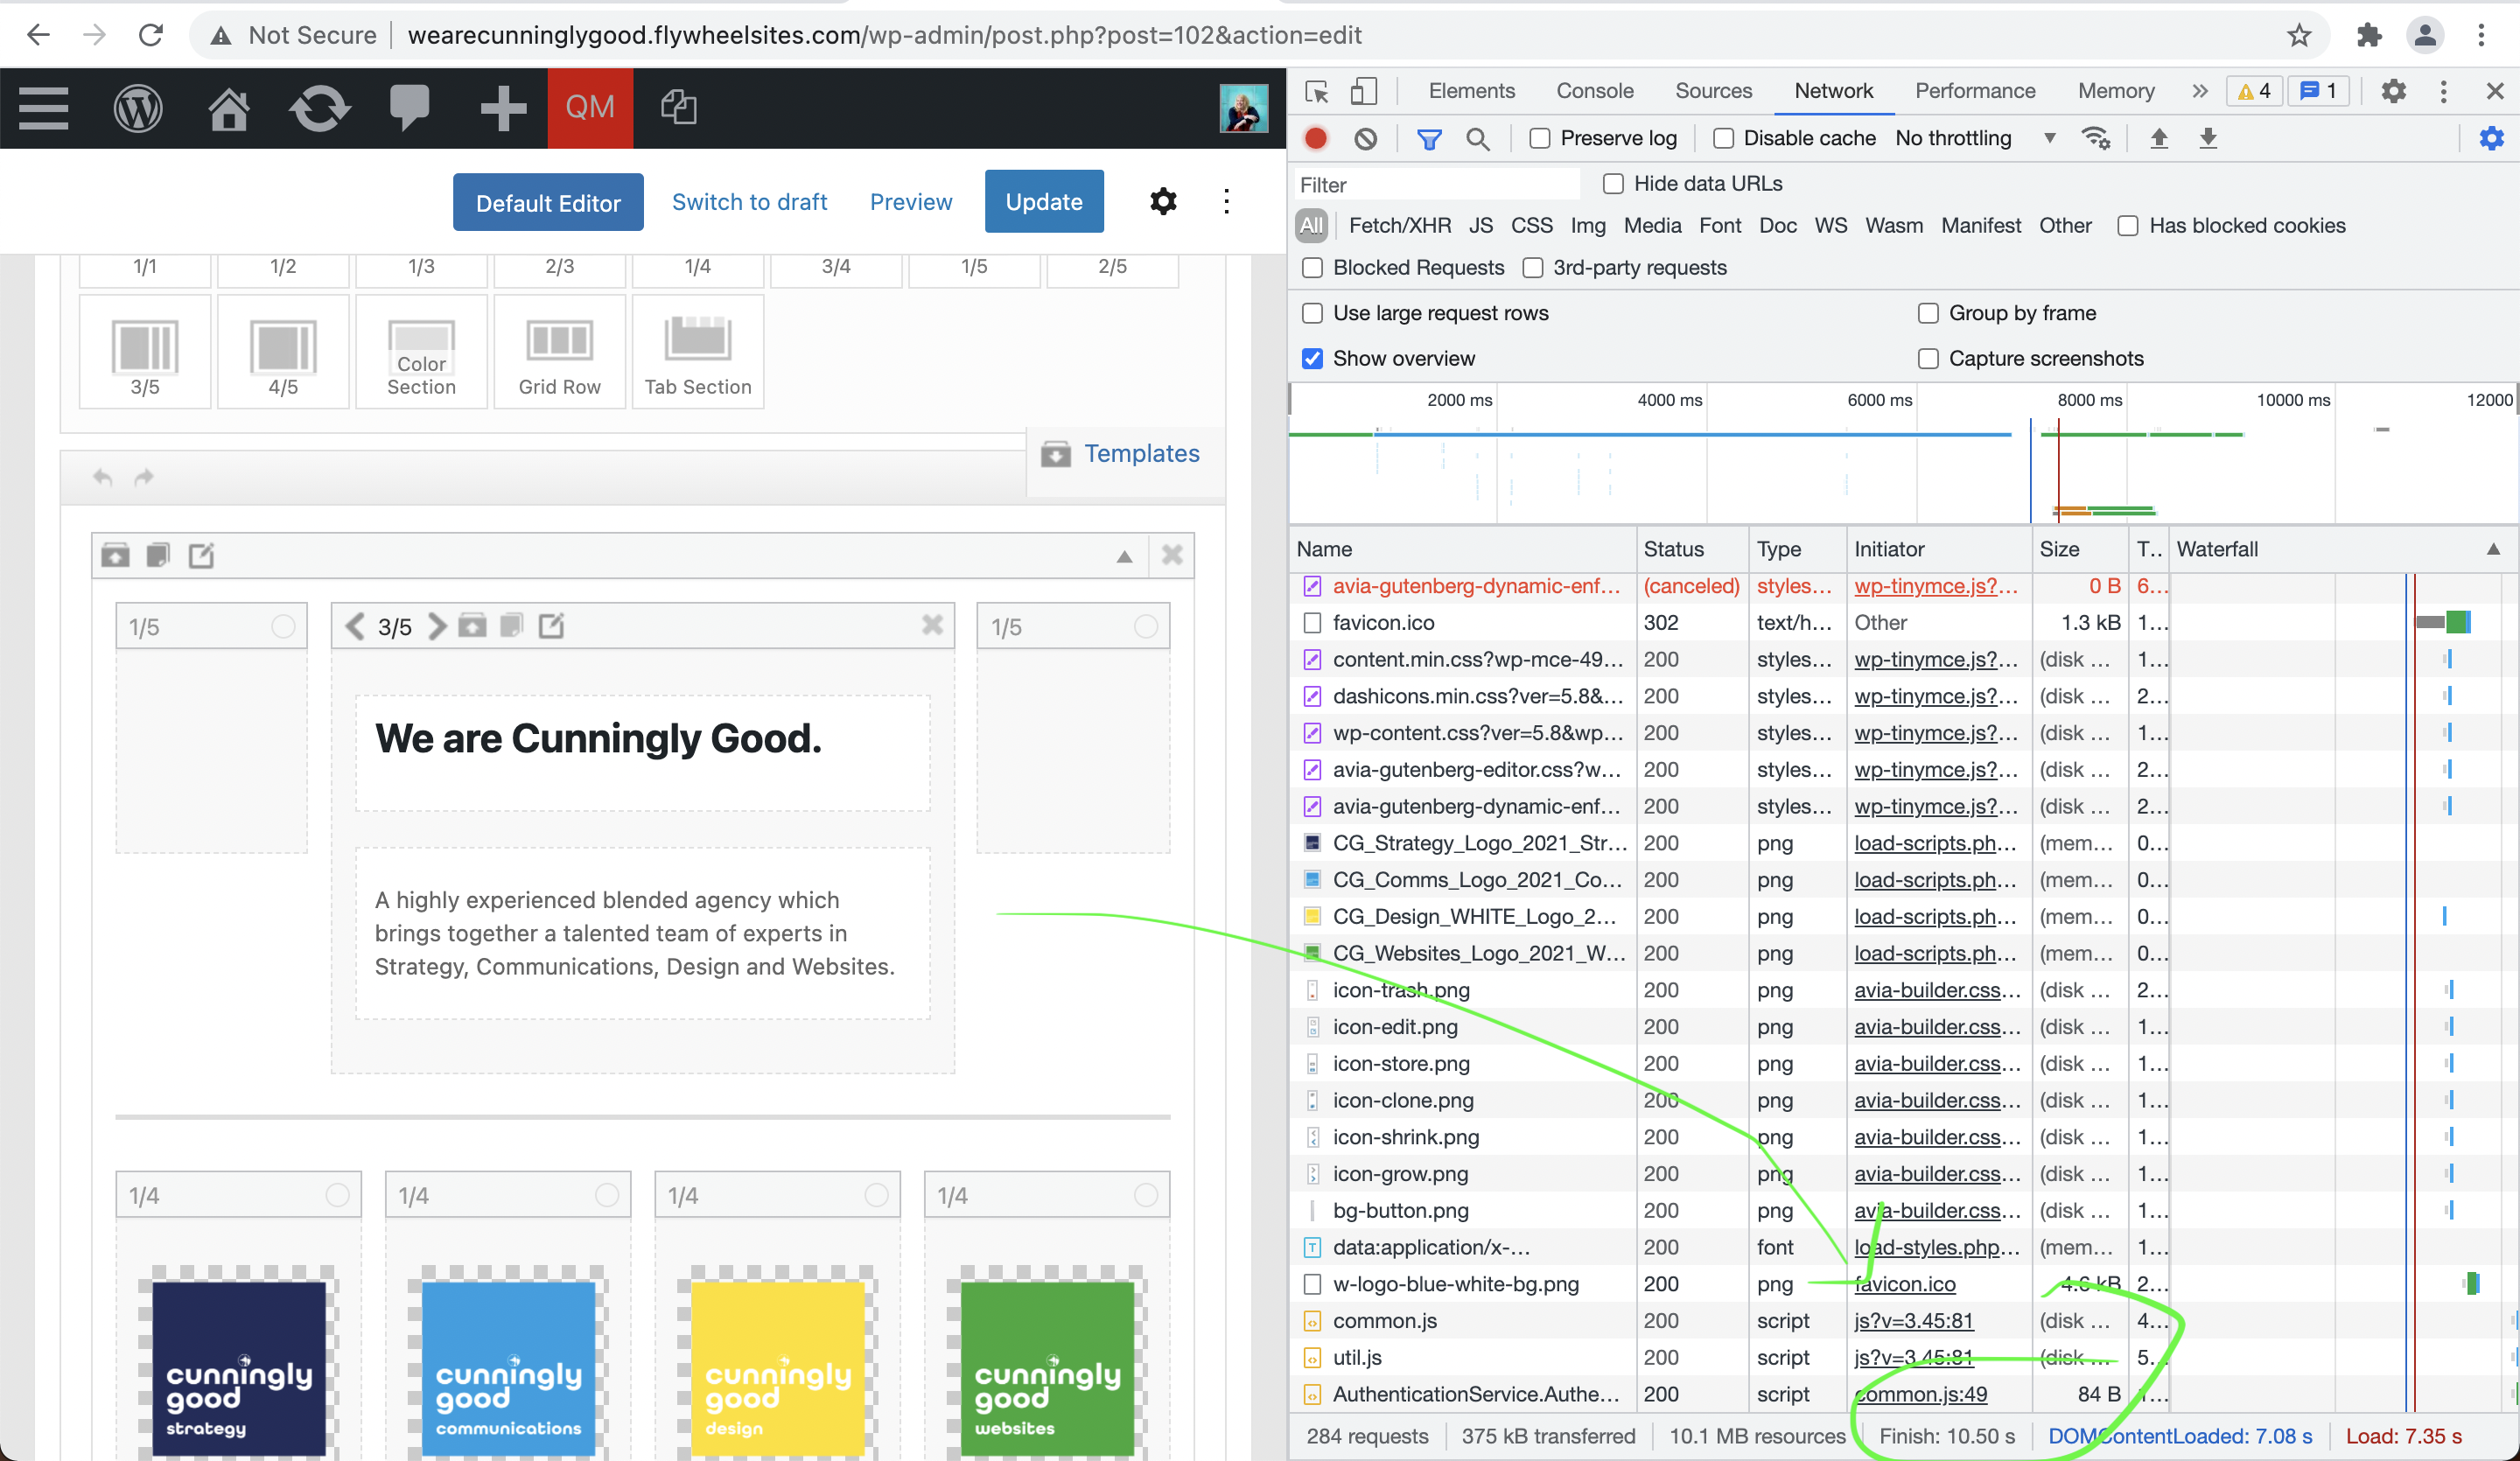The height and width of the screenshot is (1461, 2520).
Task: Click the plus New content icon
Action: pos(502,108)
